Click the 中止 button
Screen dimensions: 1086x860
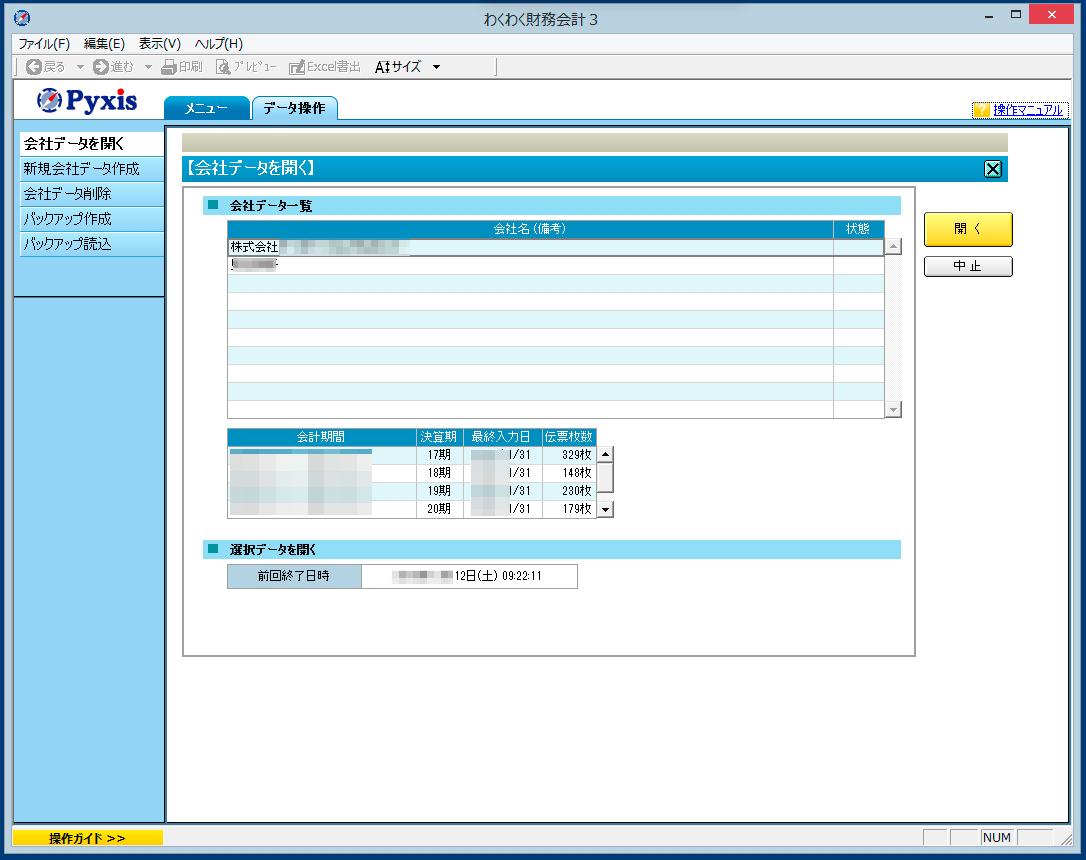(968, 266)
